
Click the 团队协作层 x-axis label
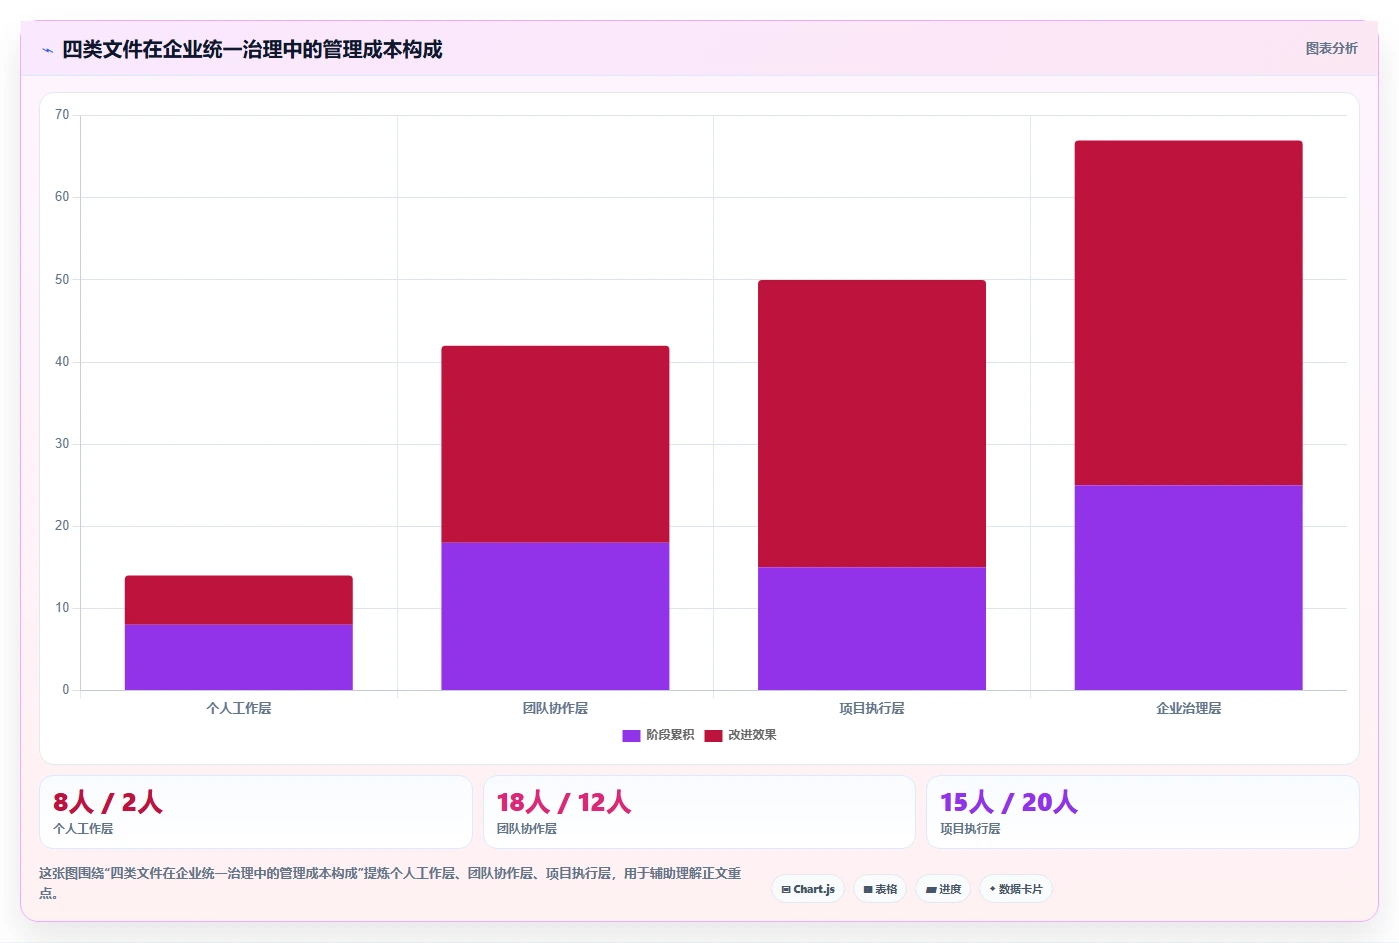click(555, 708)
